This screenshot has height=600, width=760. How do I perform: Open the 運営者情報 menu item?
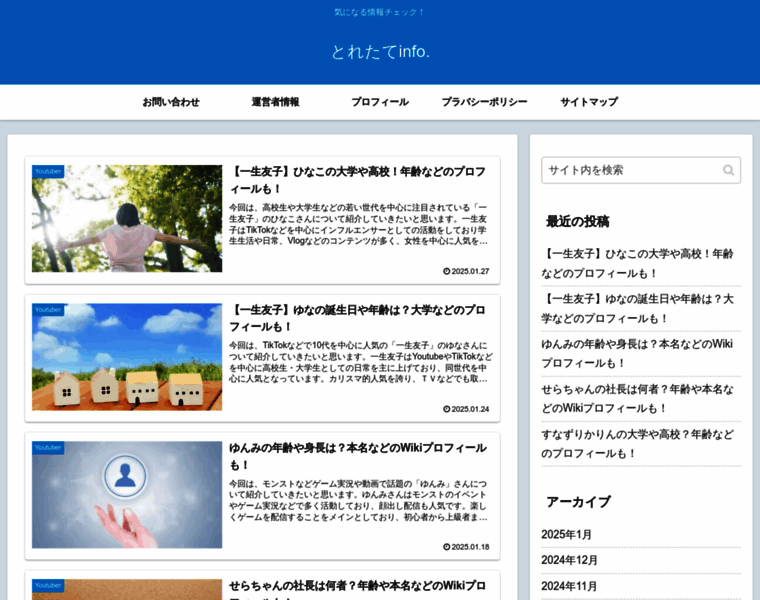pyautogui.click(x=275, y=102)
